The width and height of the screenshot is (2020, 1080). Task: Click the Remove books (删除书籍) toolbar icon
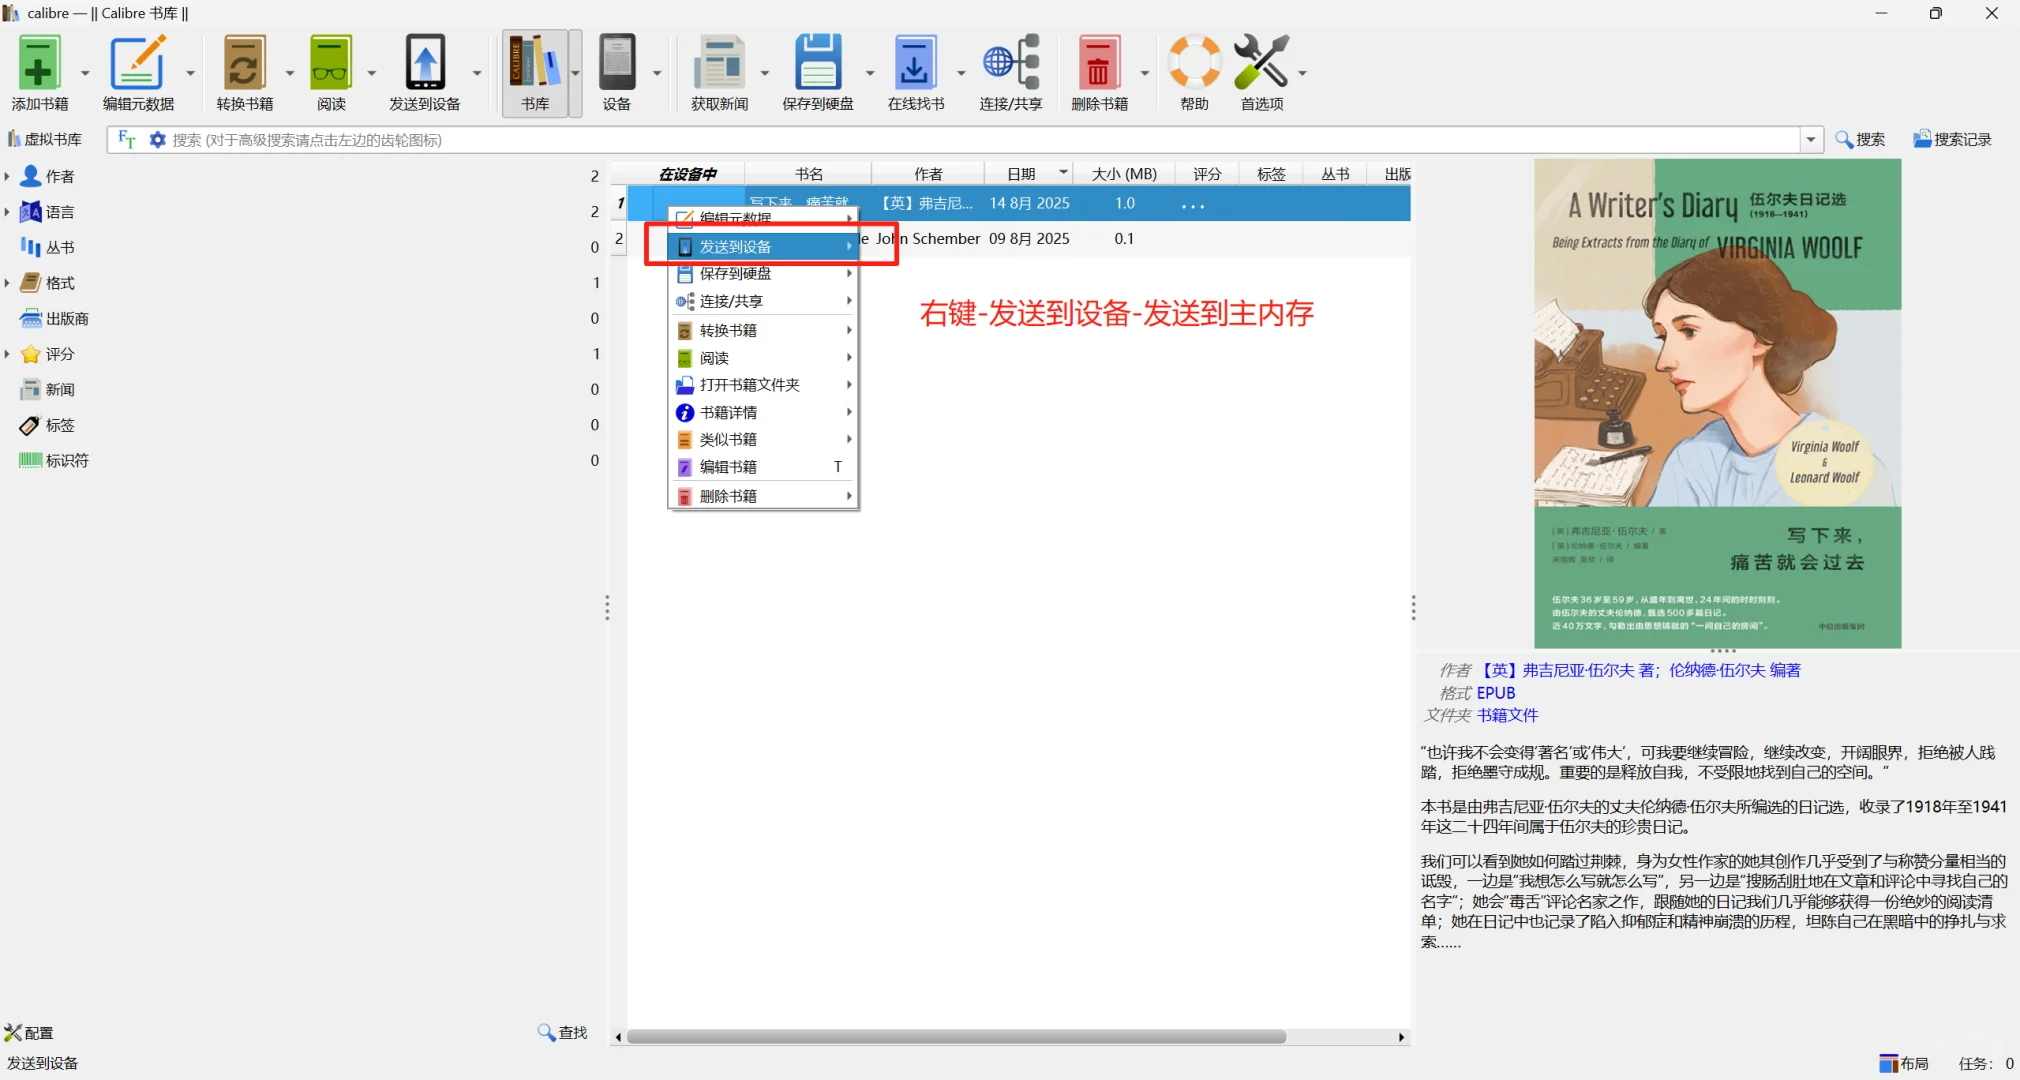1099,63
